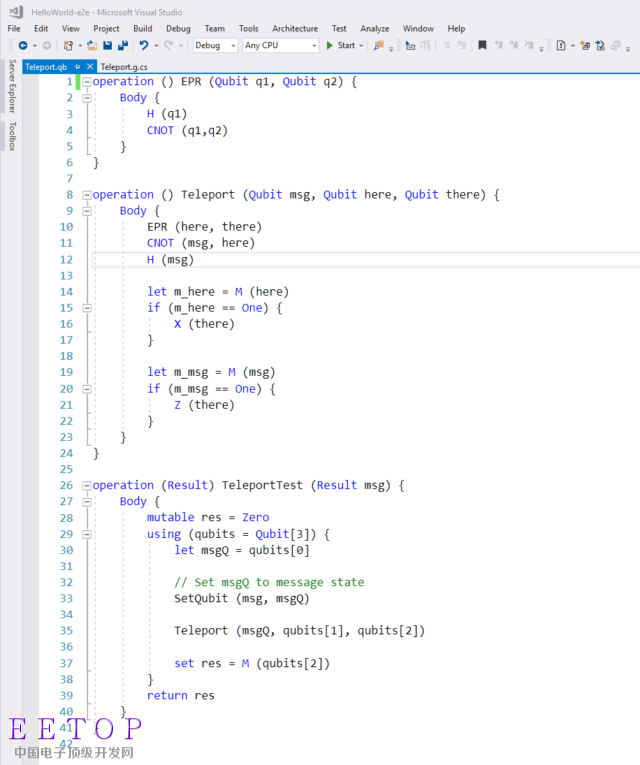Viewport: 640px width, 765px height.
Task: Open the Undo history dropdown arrow
Action: 156,46
